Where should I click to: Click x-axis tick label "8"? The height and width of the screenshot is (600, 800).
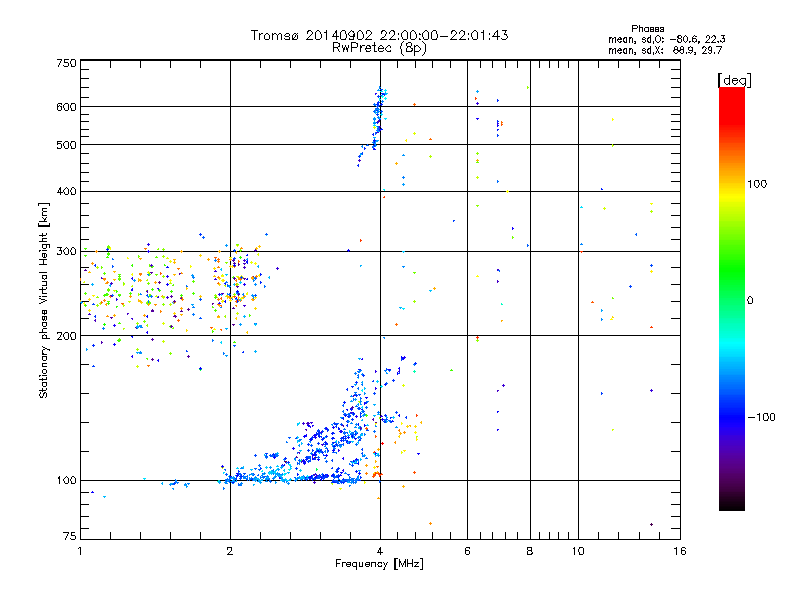(x=530, y=551)
